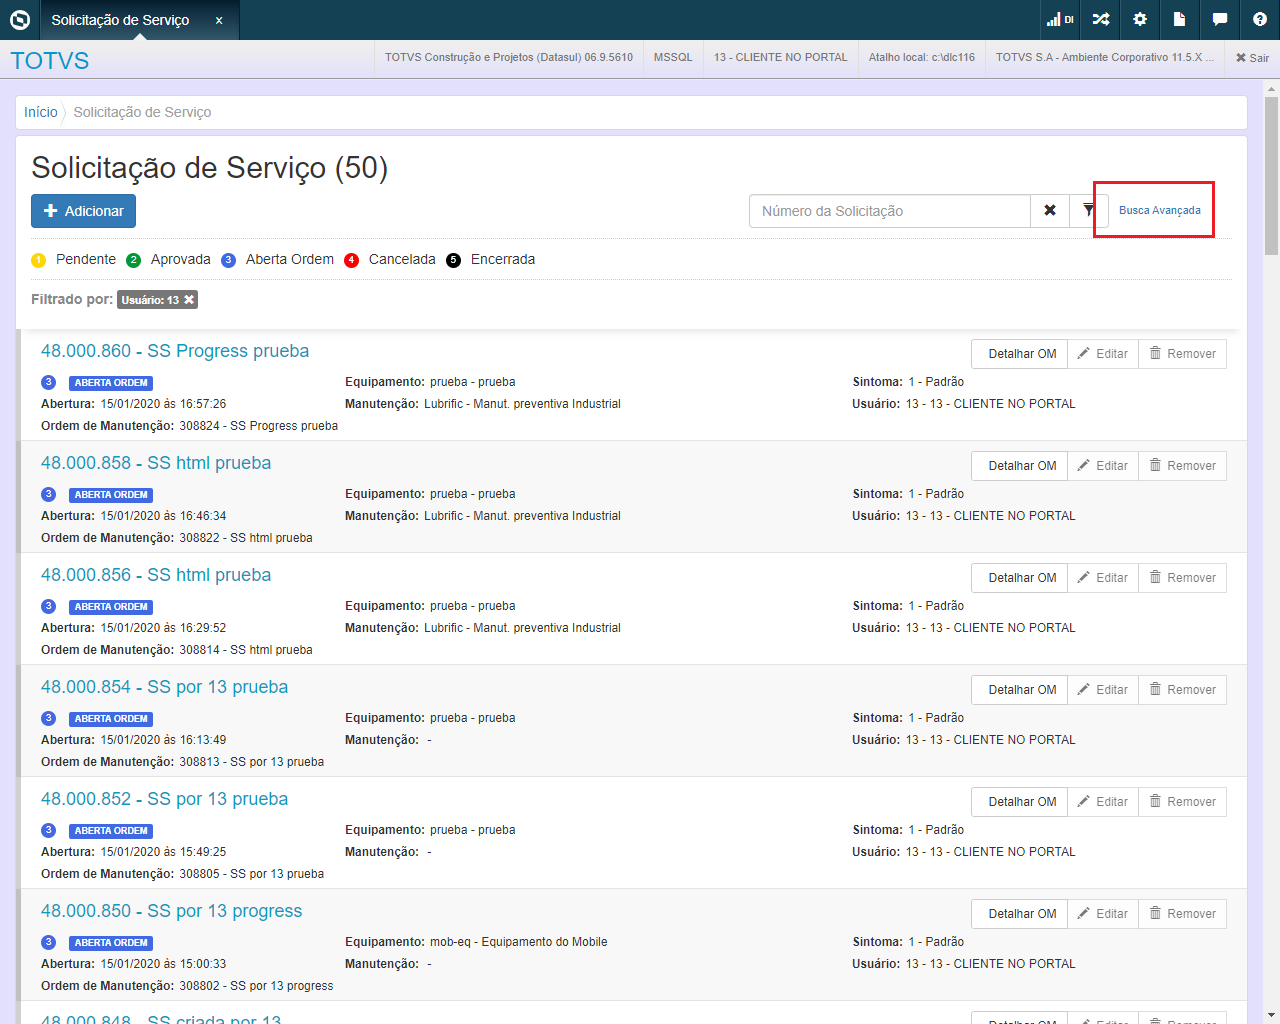Close the Solicitação de Serviço tab
The width and height of the screenshot is (1280, 1024).
[219, 20]
